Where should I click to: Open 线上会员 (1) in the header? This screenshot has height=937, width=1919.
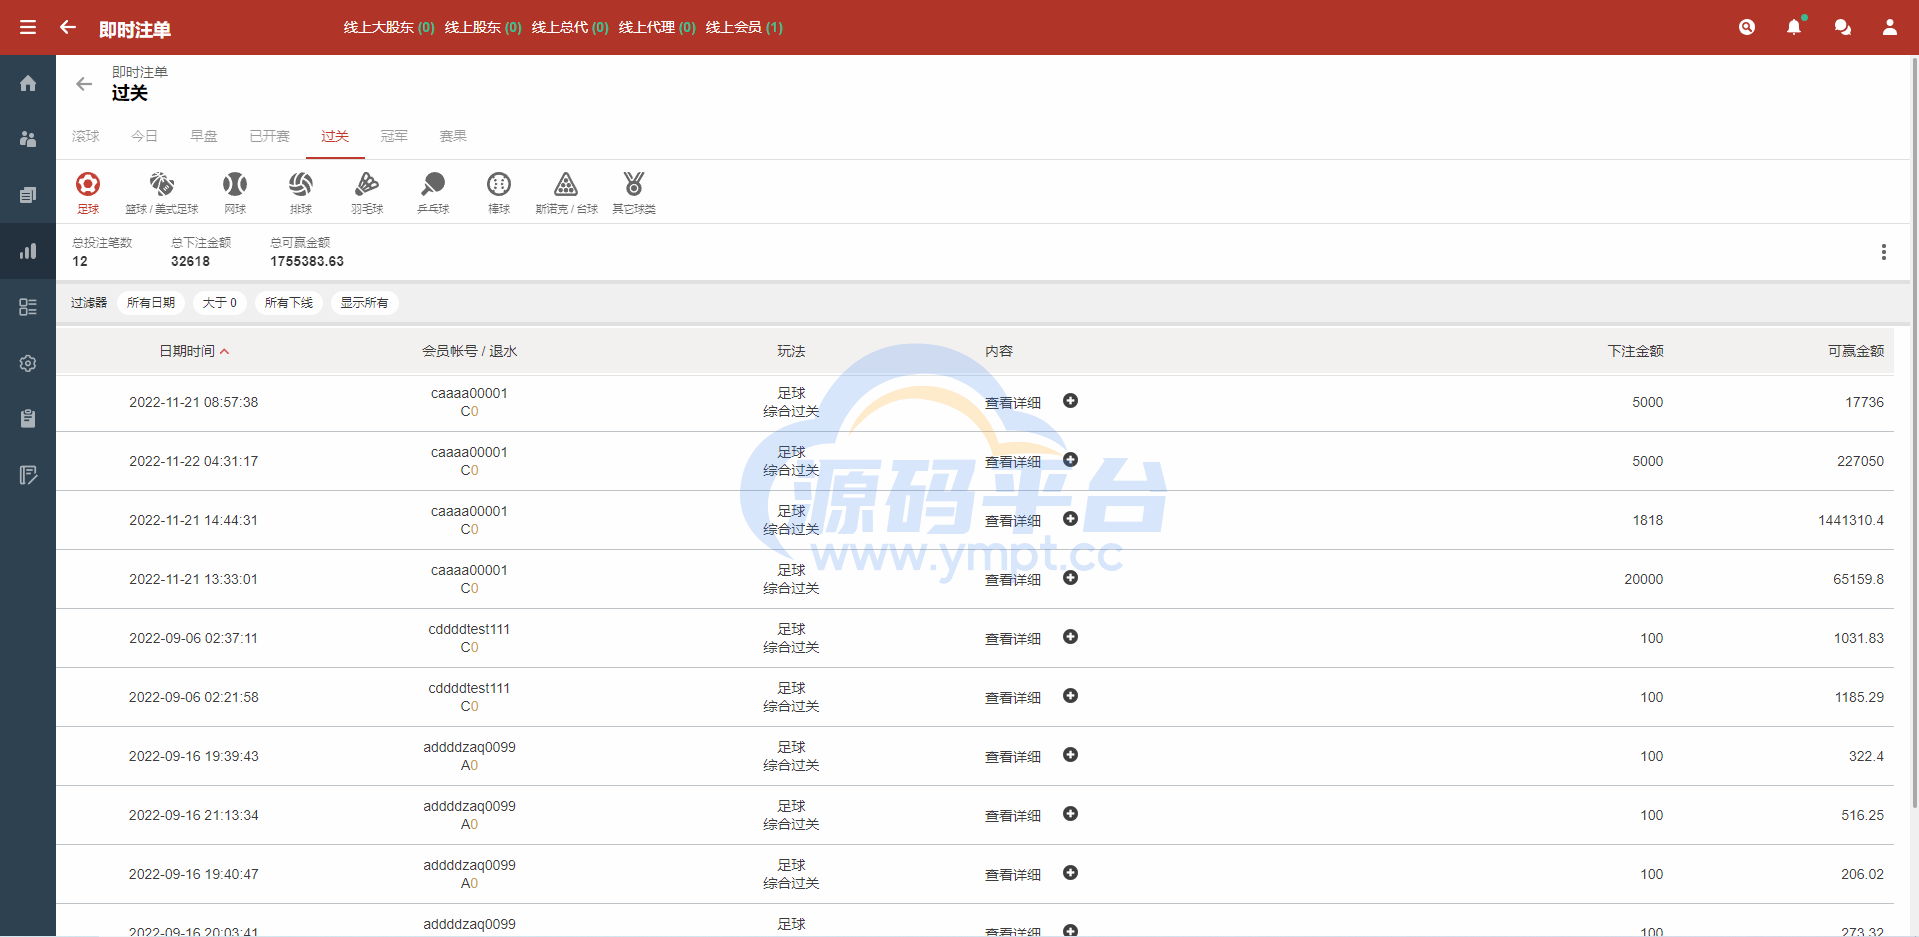(744, 27)
